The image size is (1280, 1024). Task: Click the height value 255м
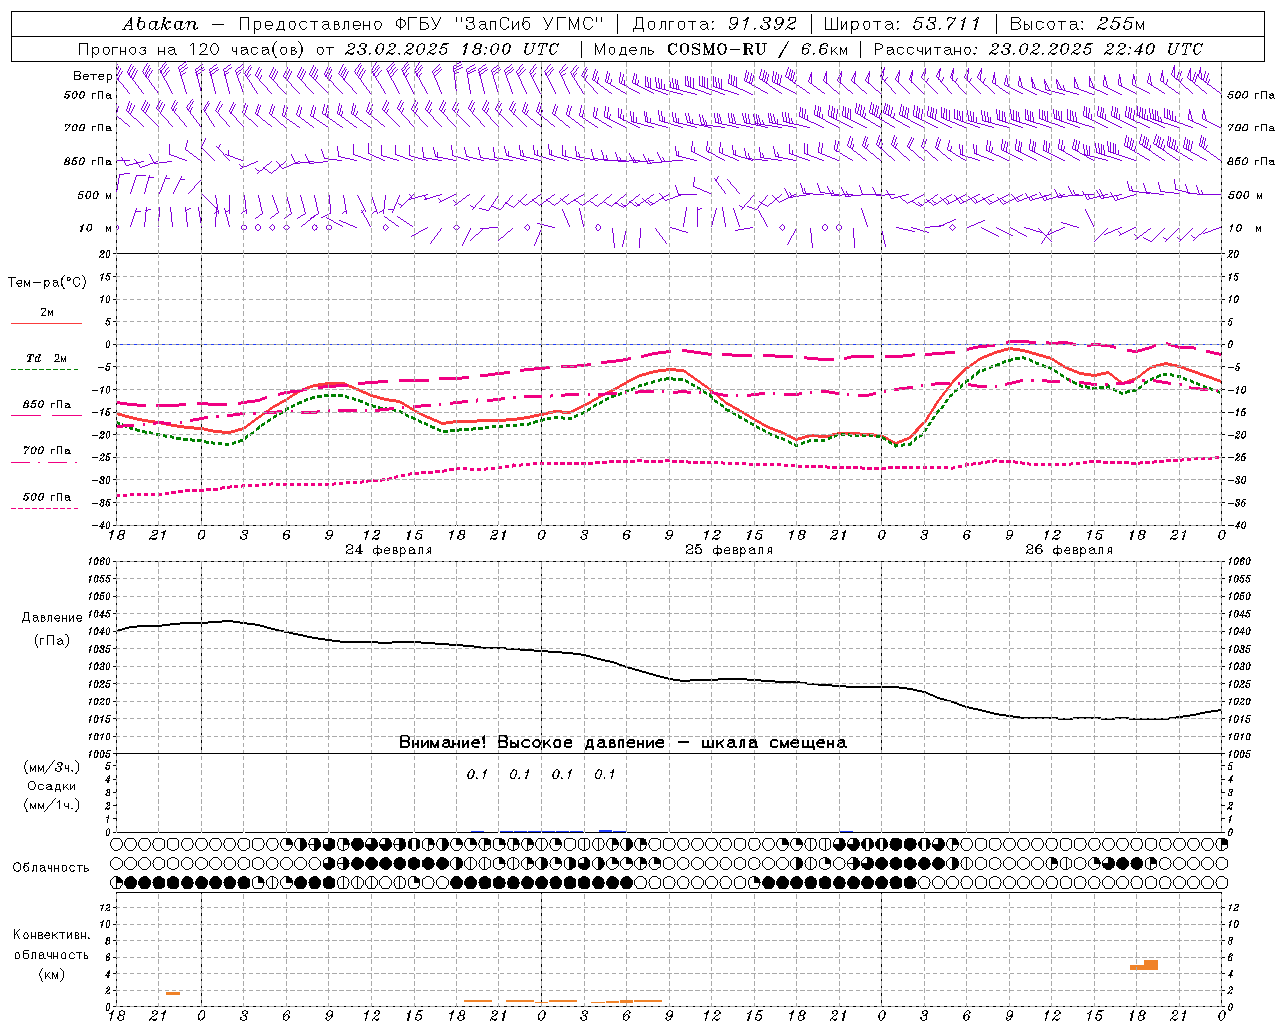pos(1120,23)
